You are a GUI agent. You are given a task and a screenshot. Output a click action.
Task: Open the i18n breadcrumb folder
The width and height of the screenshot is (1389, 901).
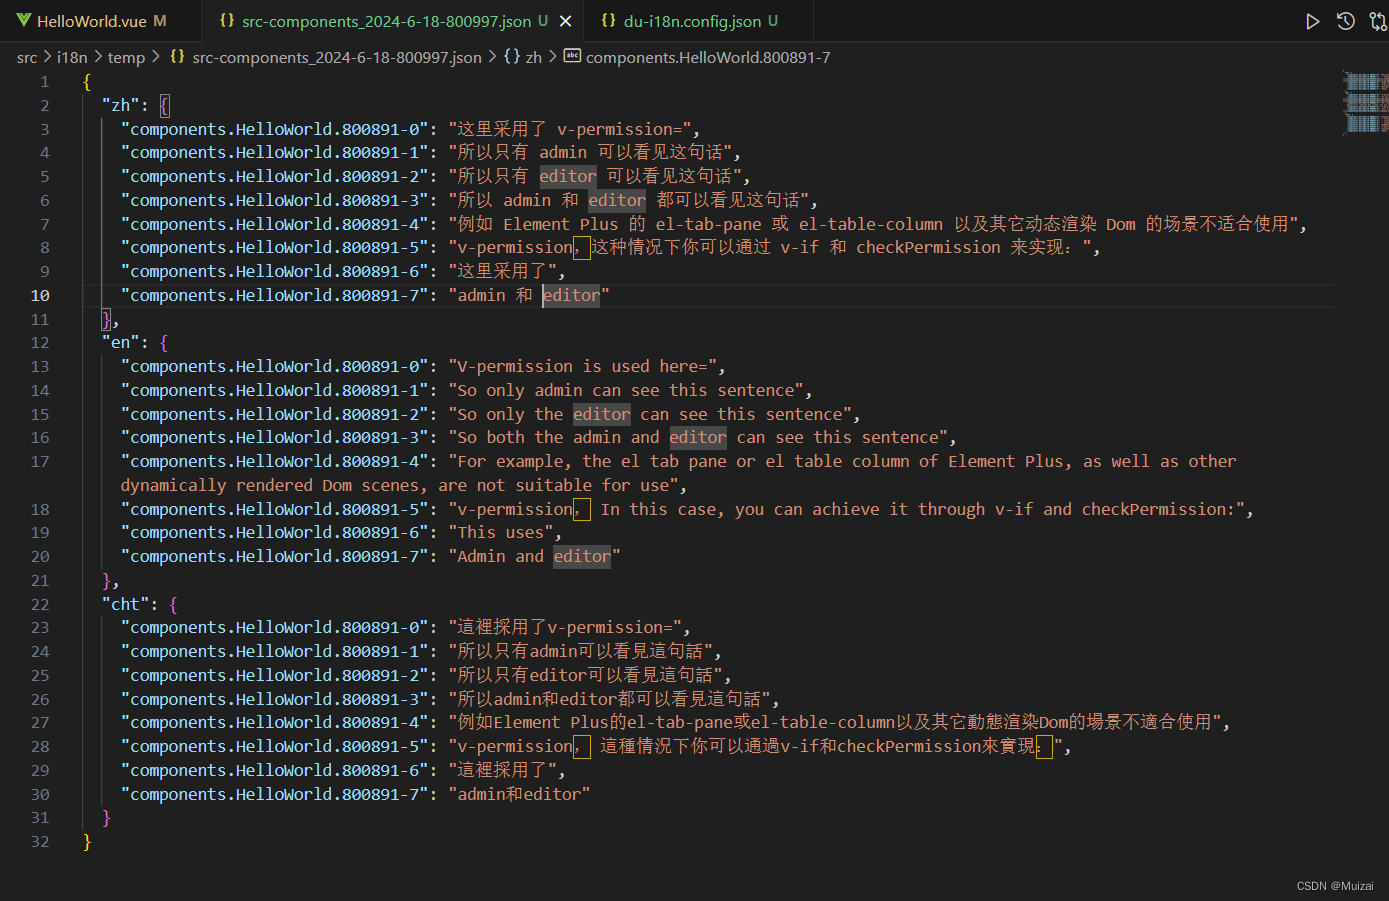pos(72,58)
